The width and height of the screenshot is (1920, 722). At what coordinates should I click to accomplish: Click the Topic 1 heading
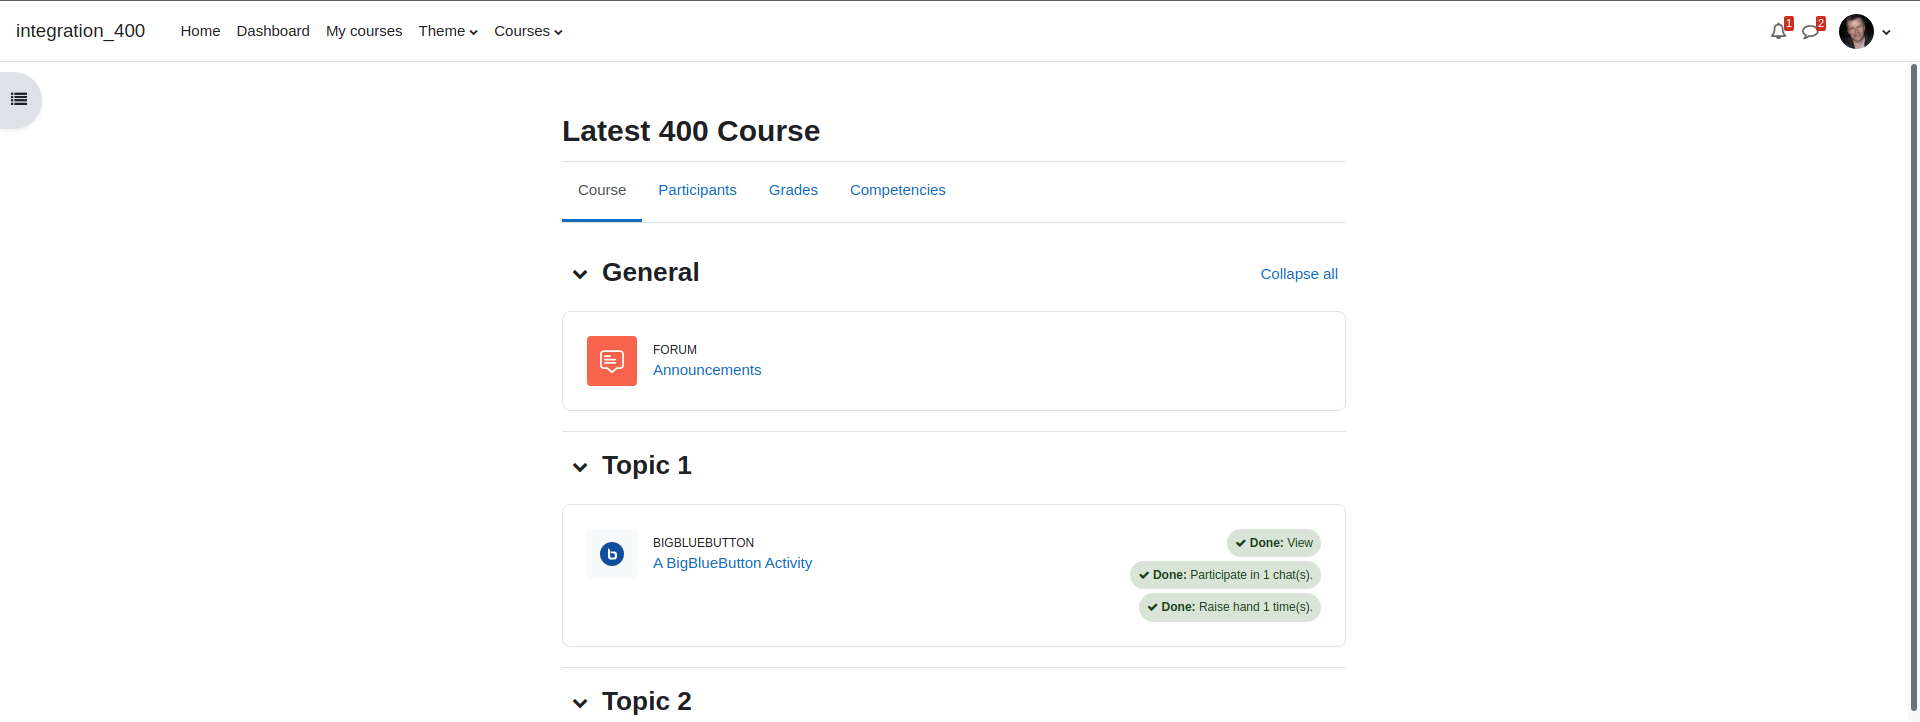[x=647, y=466]
